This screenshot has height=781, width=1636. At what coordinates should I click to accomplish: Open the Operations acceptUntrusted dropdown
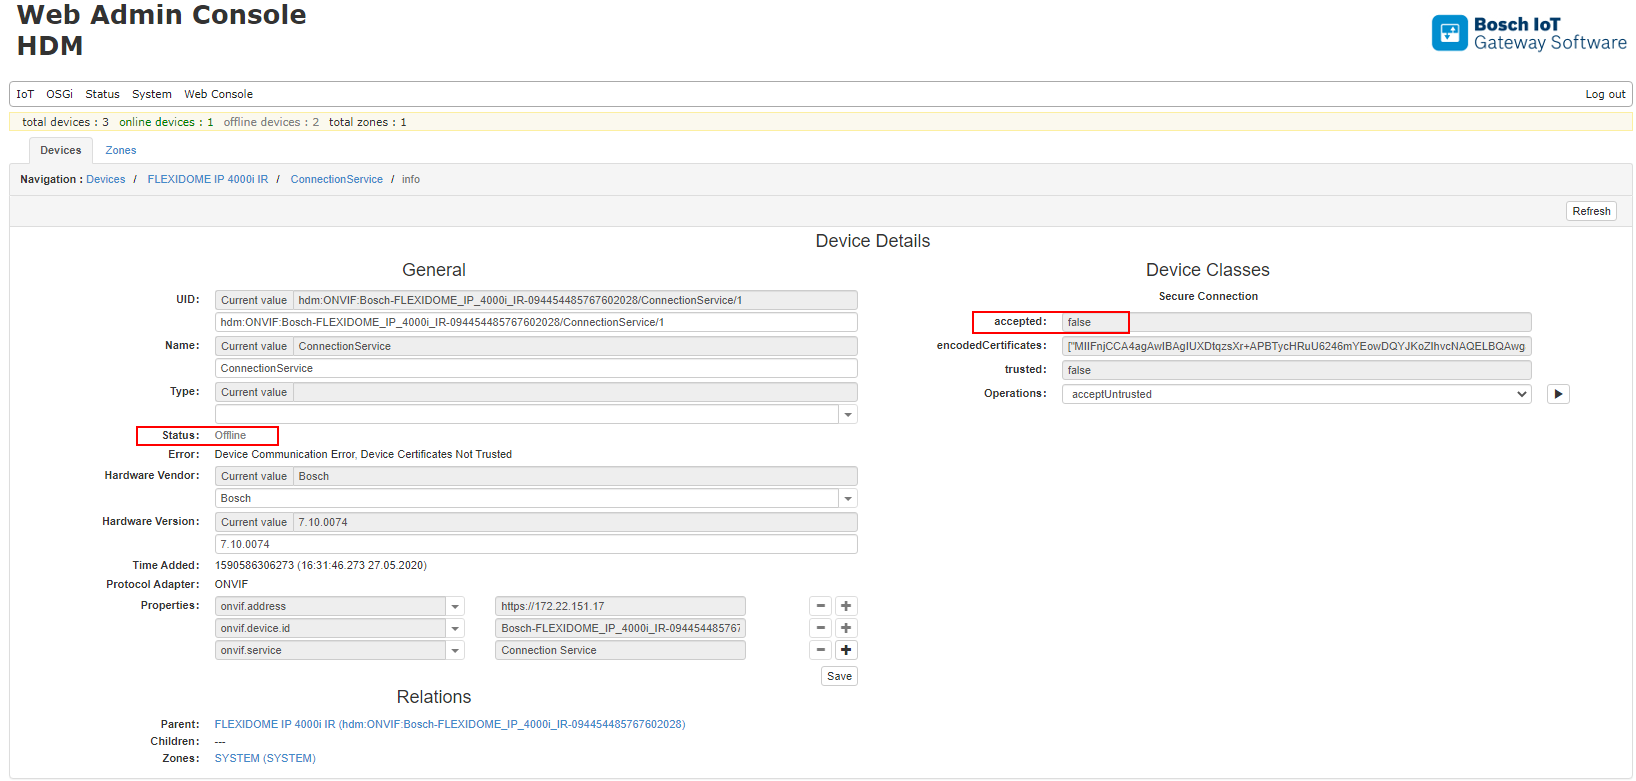1296,394
